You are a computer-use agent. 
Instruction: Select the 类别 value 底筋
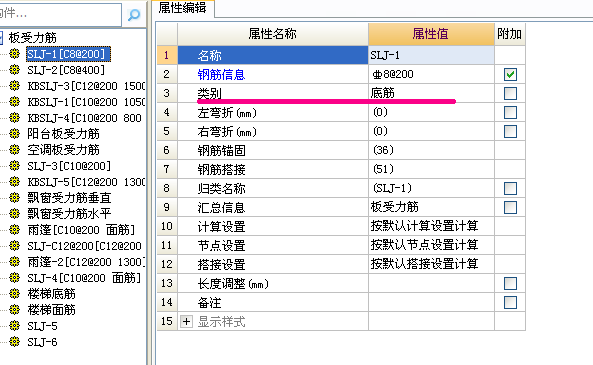click(431, 93)
